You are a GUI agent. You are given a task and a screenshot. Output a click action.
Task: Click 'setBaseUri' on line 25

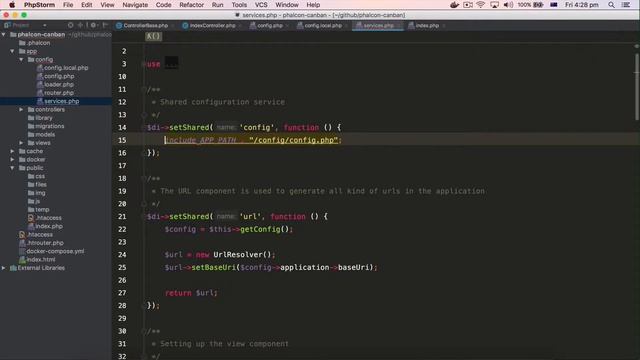(x=213, y=267)
